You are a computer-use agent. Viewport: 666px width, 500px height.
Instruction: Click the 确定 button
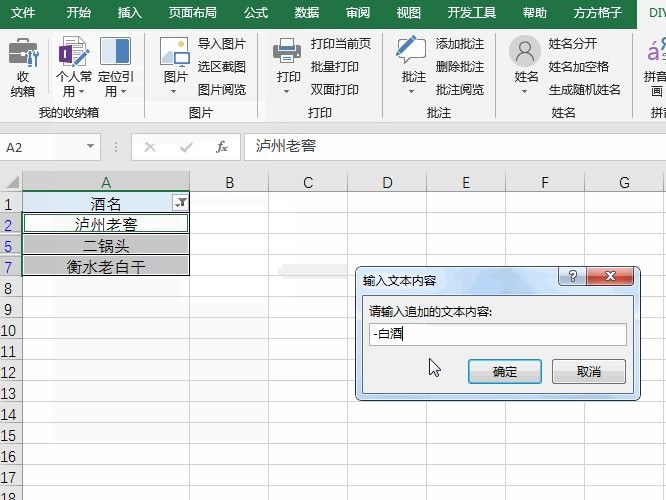click(505, 372)
